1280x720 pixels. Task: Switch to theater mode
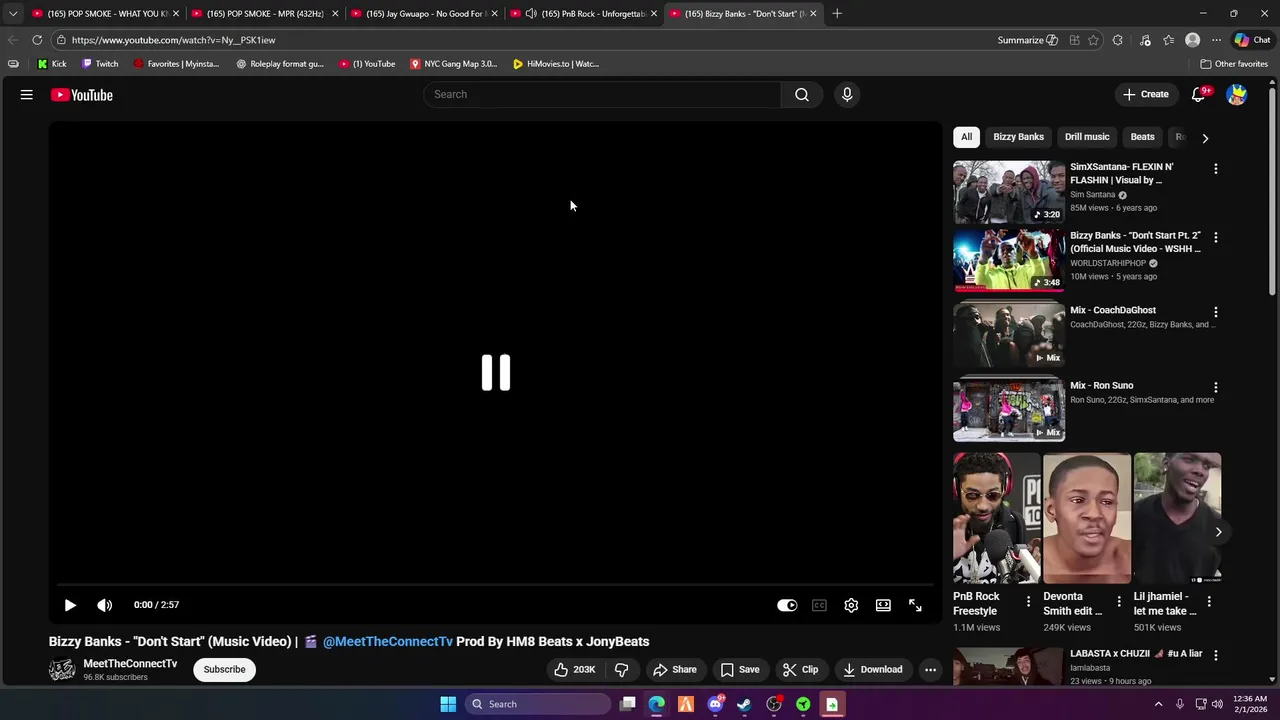883,605
